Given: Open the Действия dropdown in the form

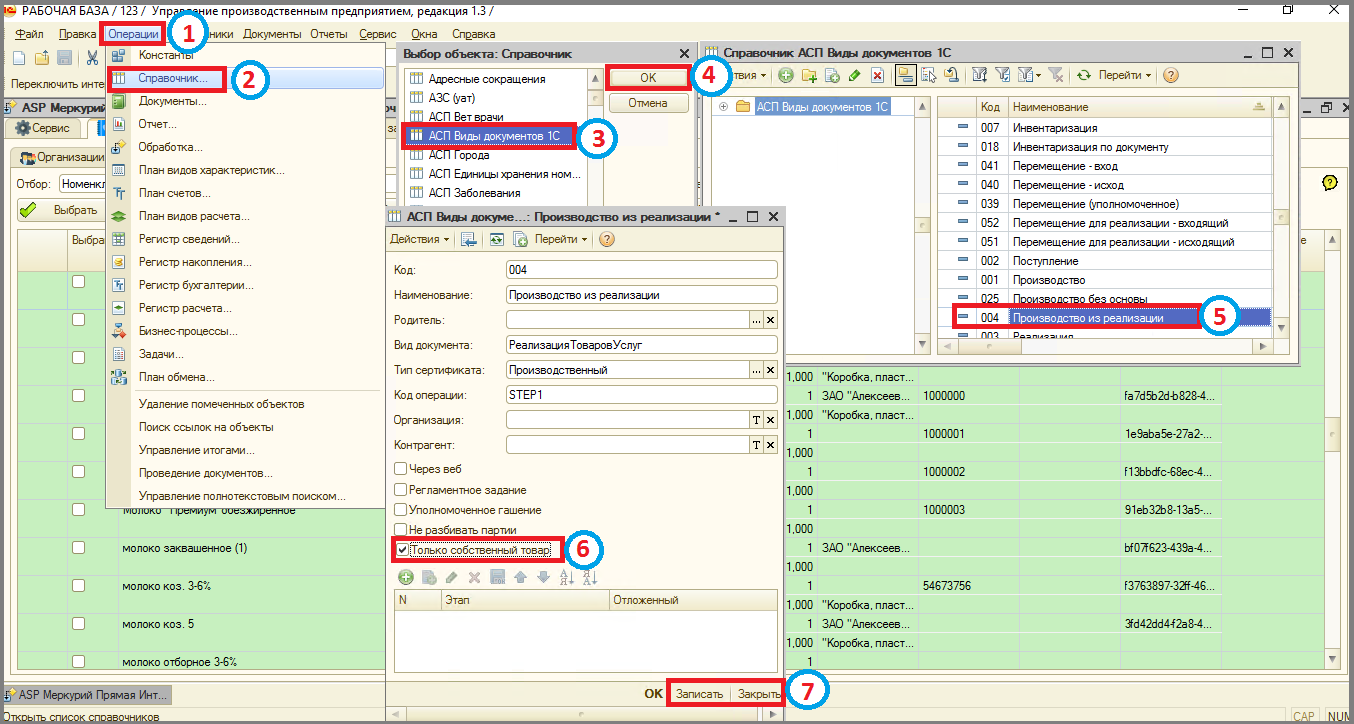Looking at the screenshot, I should (x=419, y=239).
